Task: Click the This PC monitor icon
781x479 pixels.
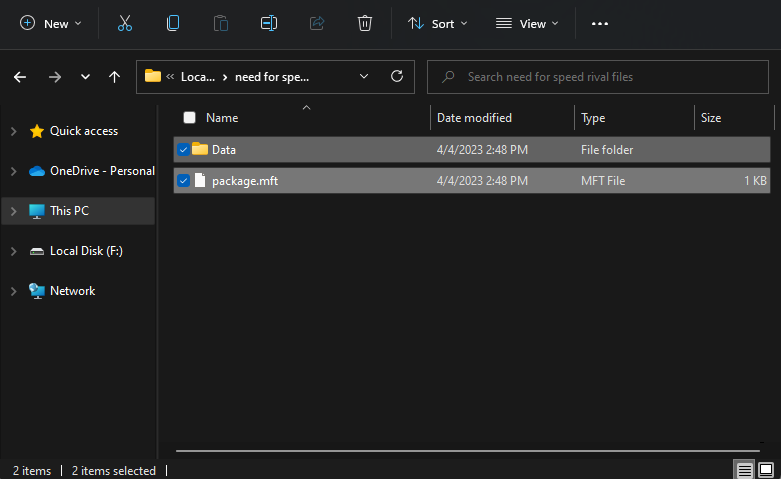Action: (36, 211)
